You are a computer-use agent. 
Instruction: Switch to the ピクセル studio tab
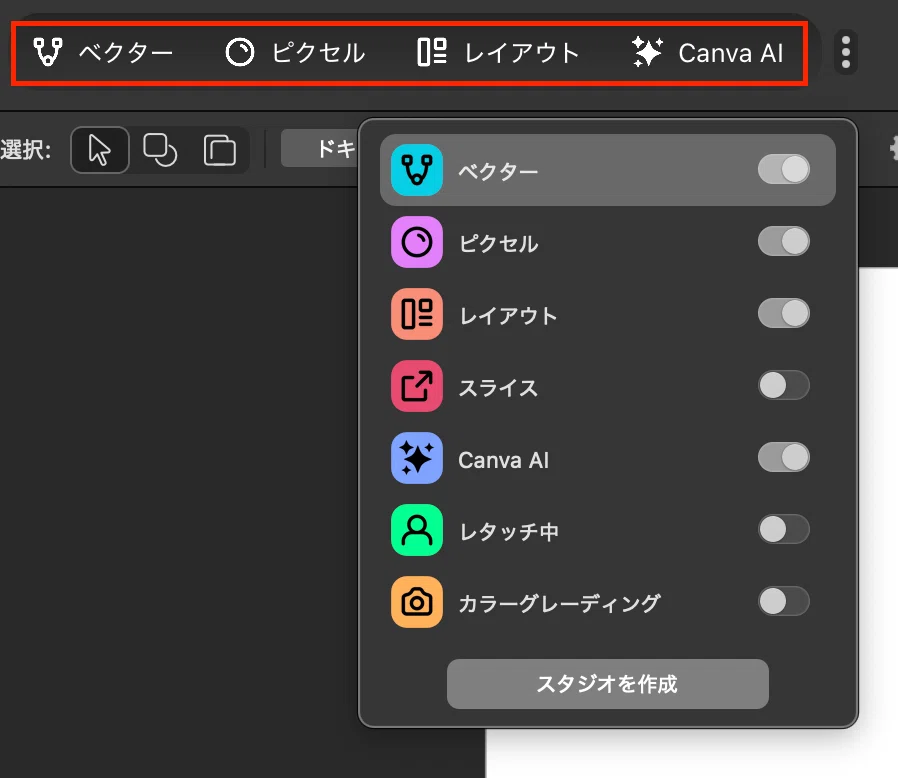coord(296,53)
